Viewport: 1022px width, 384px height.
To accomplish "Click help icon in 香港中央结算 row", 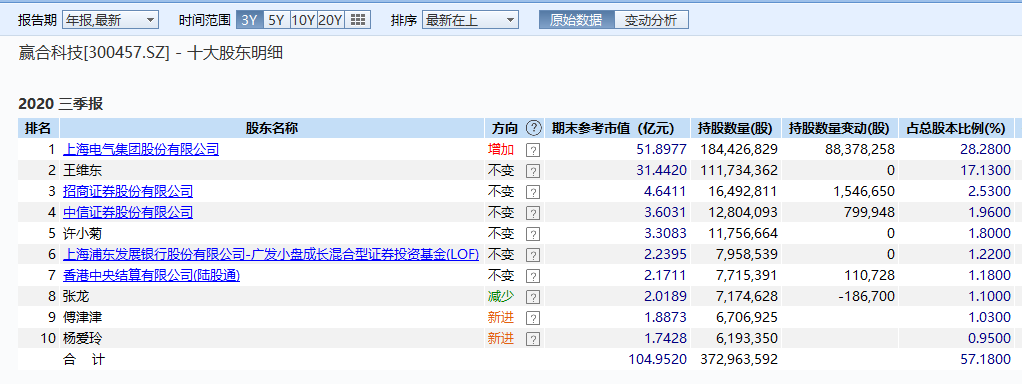I will coord(533,276).
